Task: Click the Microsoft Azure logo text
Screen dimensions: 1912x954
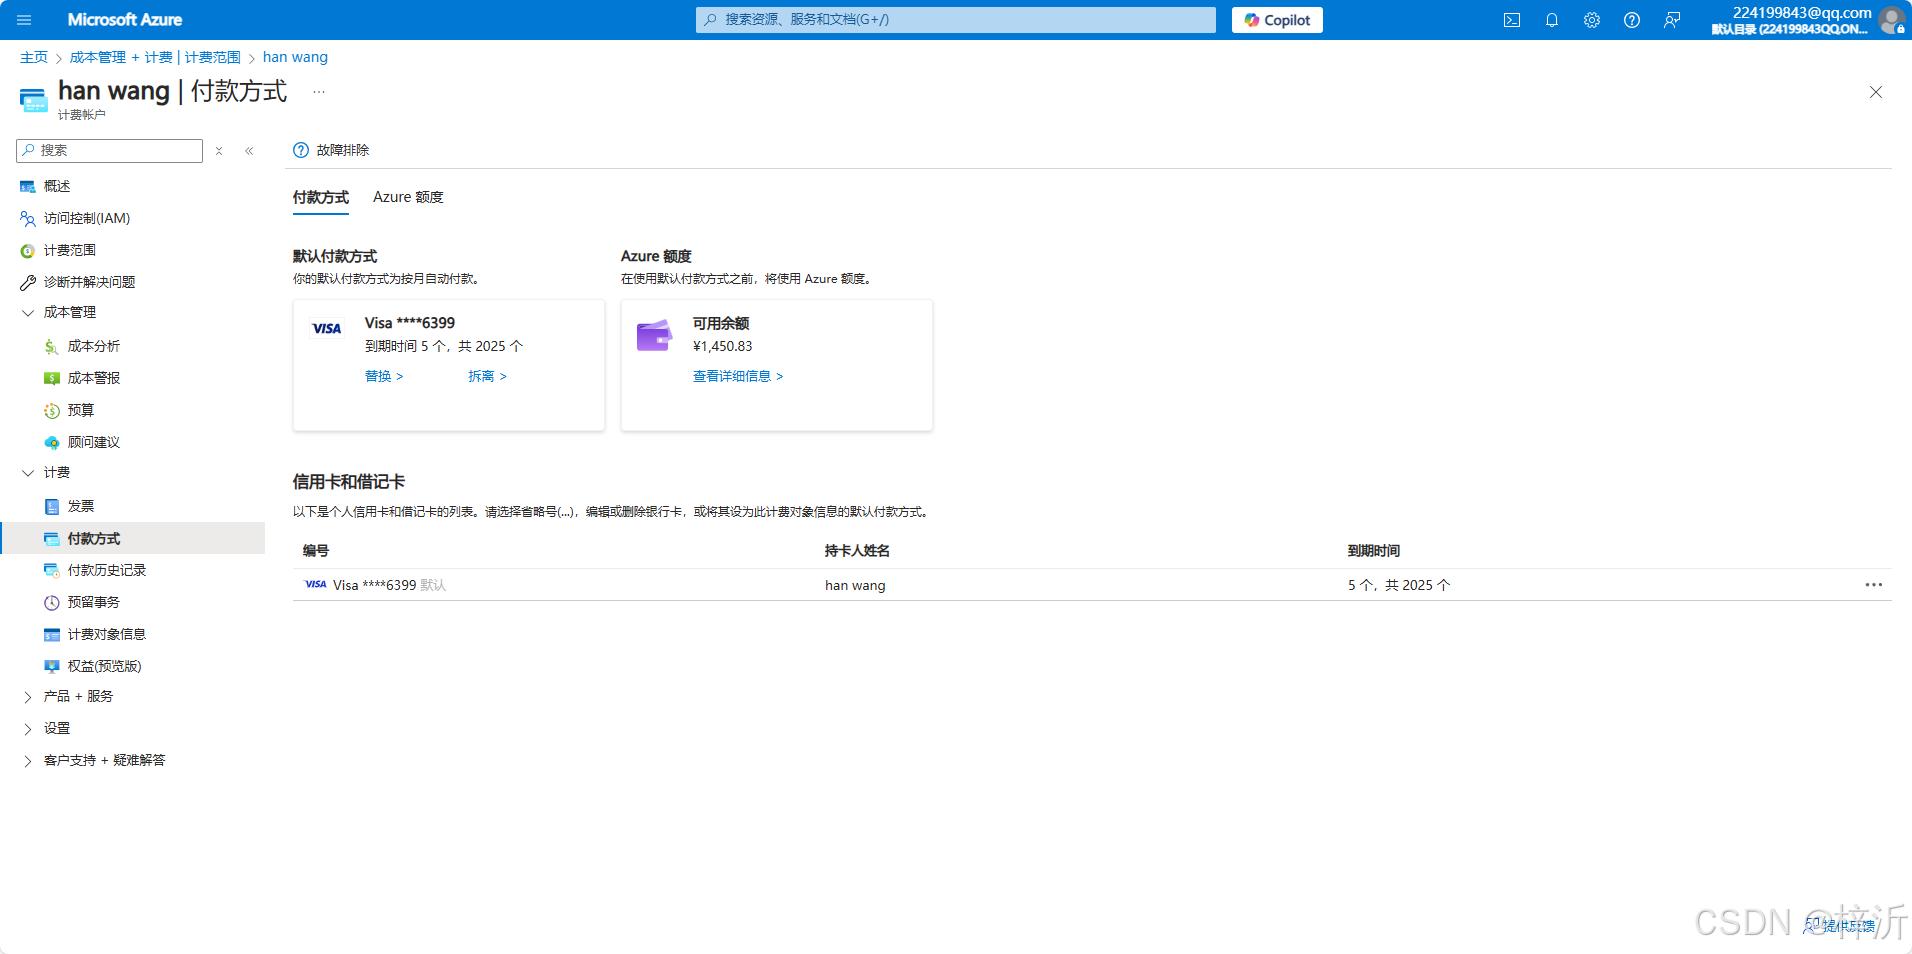Action: (125, 20)
